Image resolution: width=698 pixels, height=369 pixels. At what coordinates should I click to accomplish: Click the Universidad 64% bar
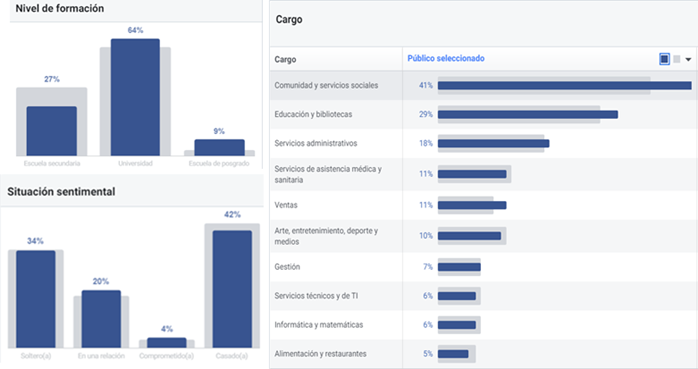pyautogui.click(x=135, y=97)
